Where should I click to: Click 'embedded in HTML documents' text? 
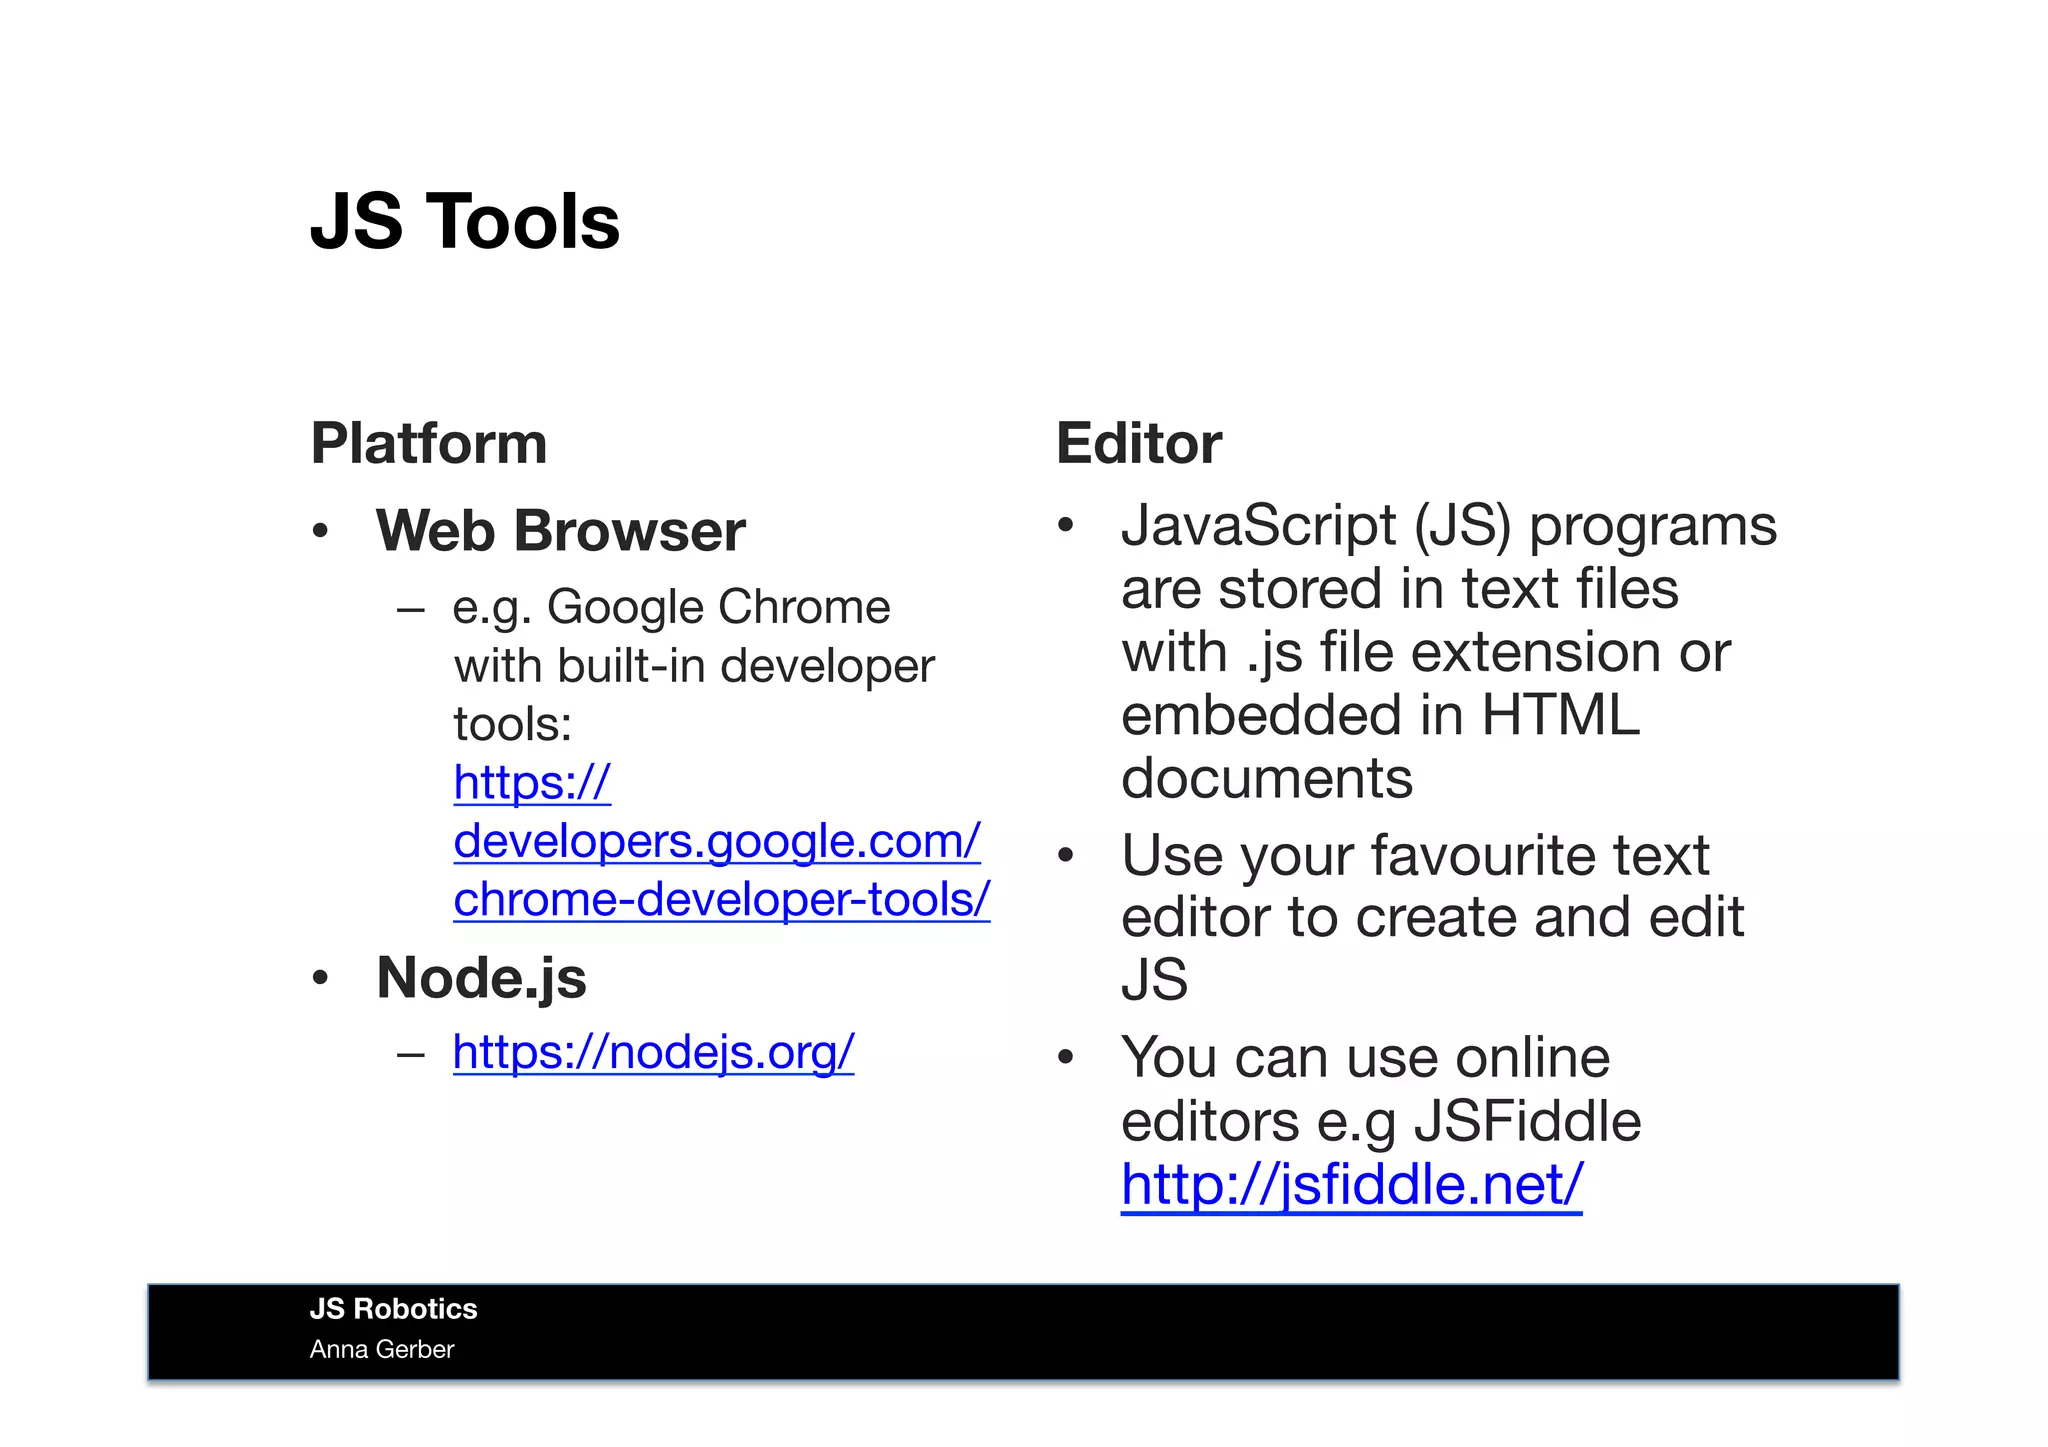(x=1380, y=716)
